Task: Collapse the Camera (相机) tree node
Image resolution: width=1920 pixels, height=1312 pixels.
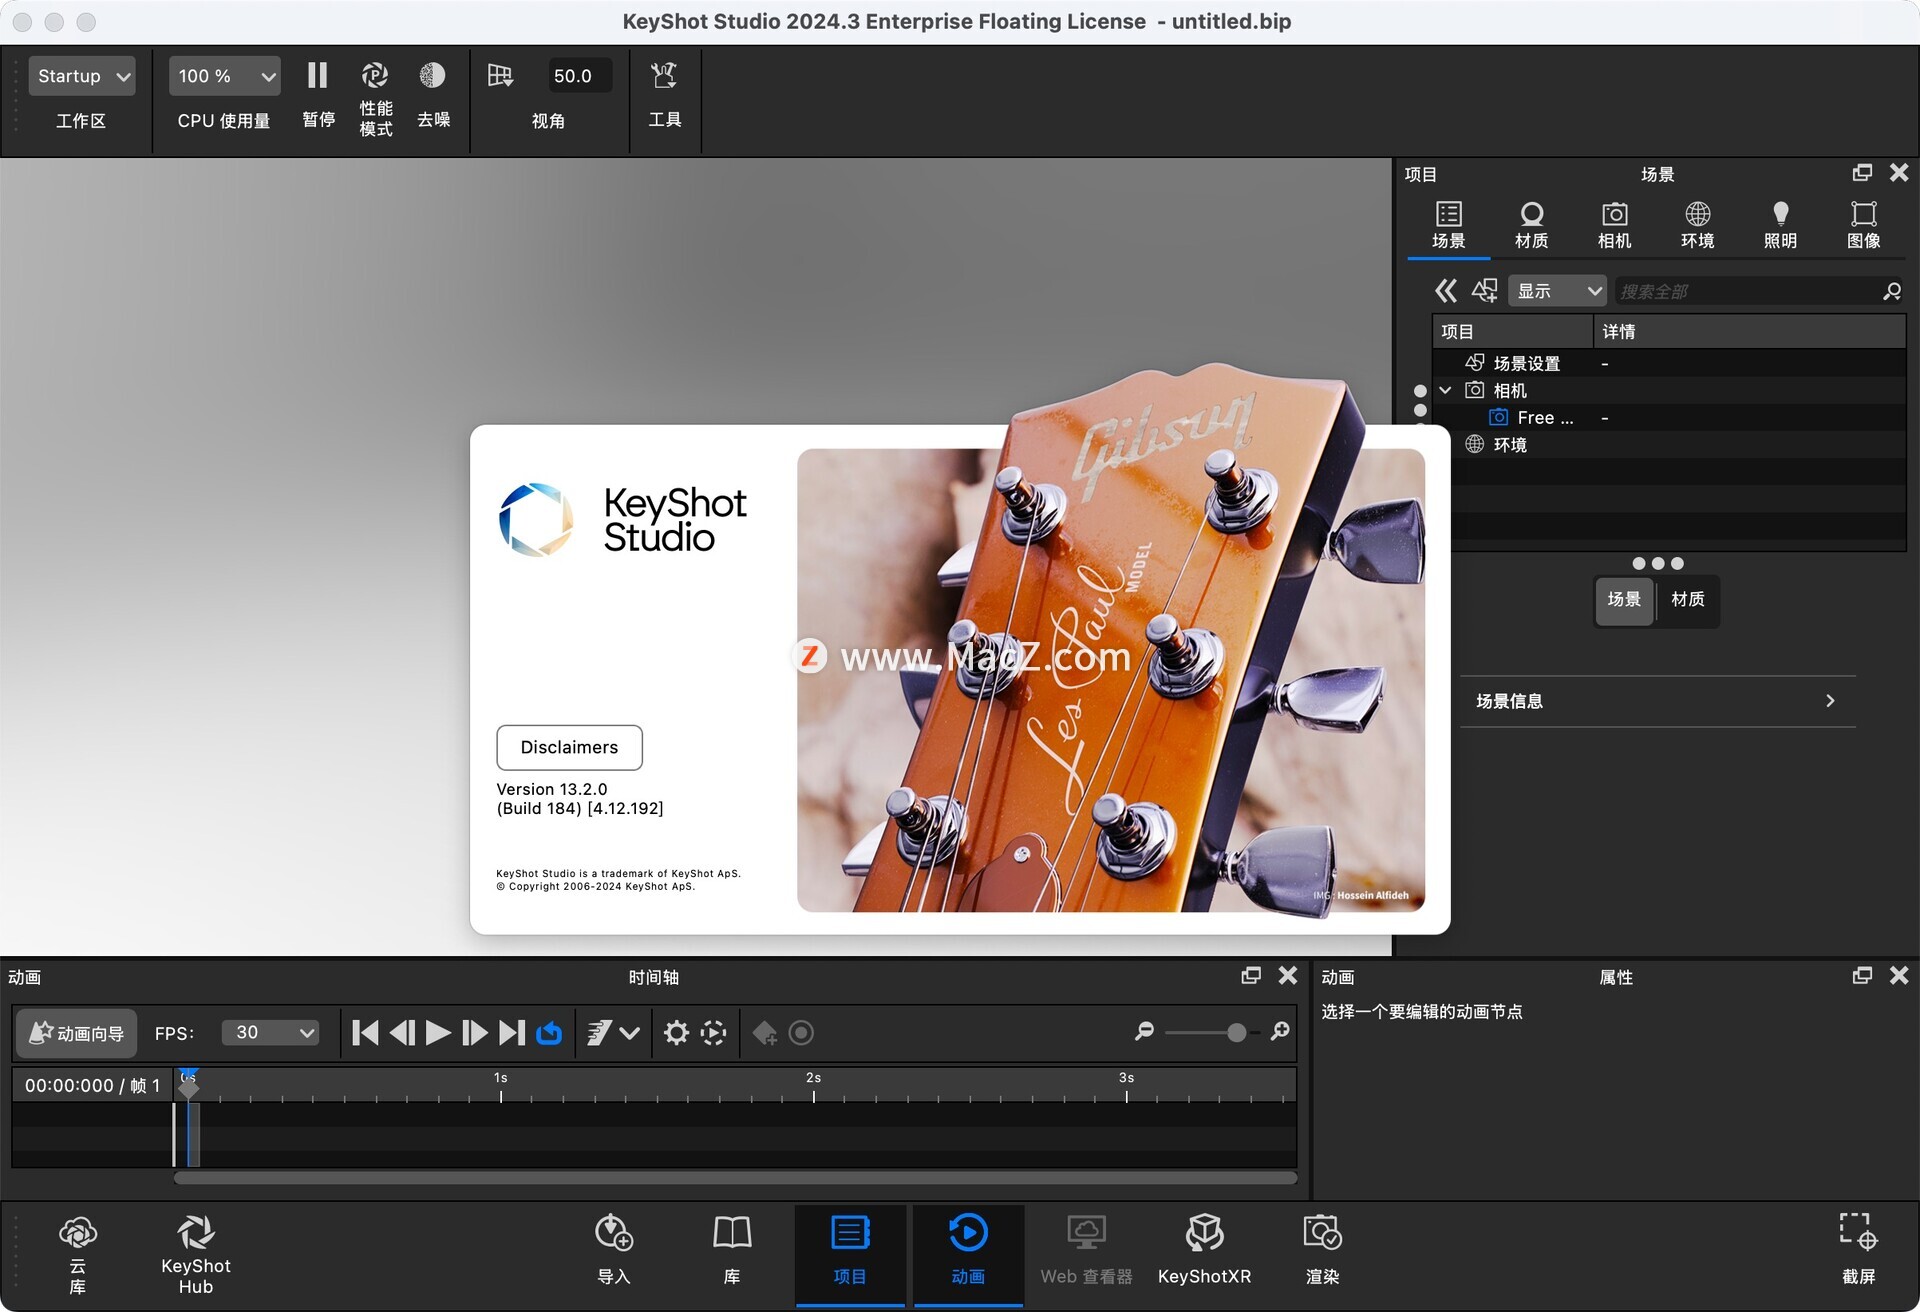Action: [x=1445, y=390]
